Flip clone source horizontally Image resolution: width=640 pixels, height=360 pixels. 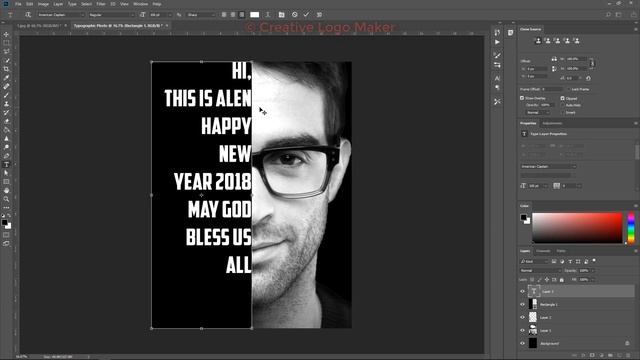554,59
